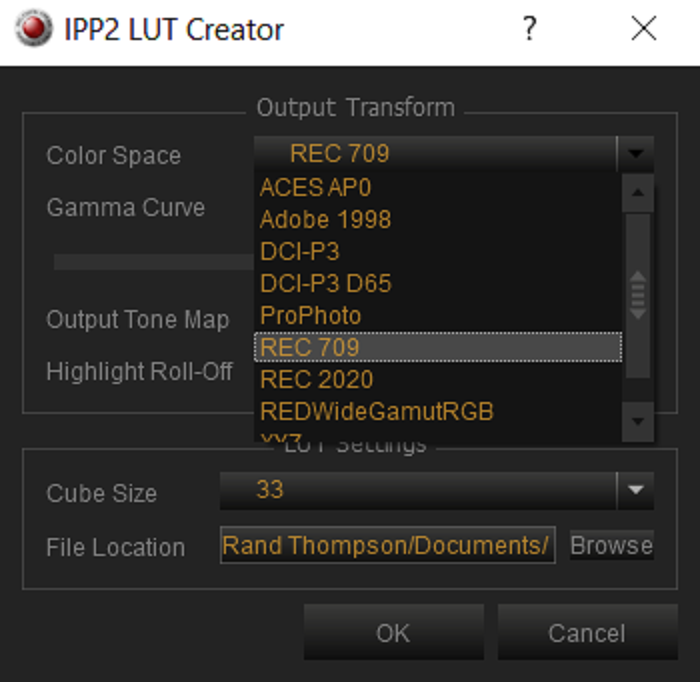The image size is (700, 682).
Task: Select the highlighted REC 709 list entry
Action: coord(438,347)
